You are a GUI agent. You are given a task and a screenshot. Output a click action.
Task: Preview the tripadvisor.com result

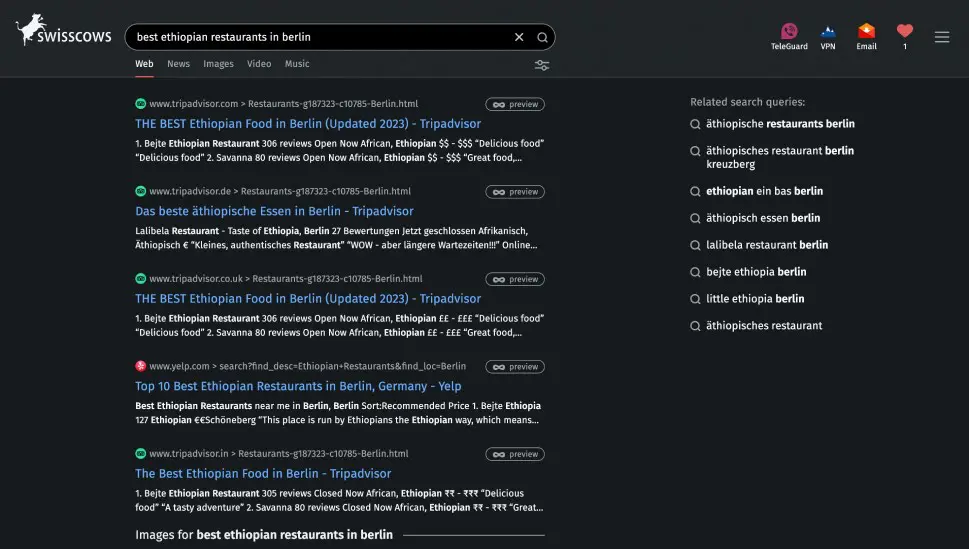click(x=515, y=104)
